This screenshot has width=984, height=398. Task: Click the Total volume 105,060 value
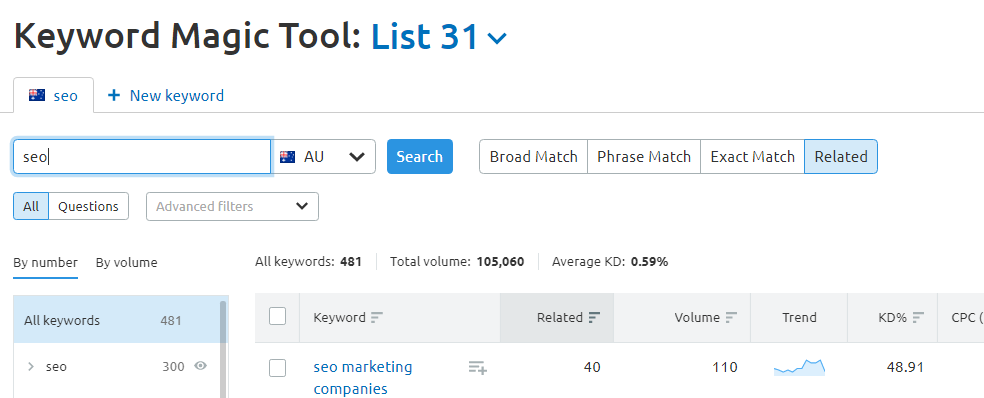[x=500, y=262]
